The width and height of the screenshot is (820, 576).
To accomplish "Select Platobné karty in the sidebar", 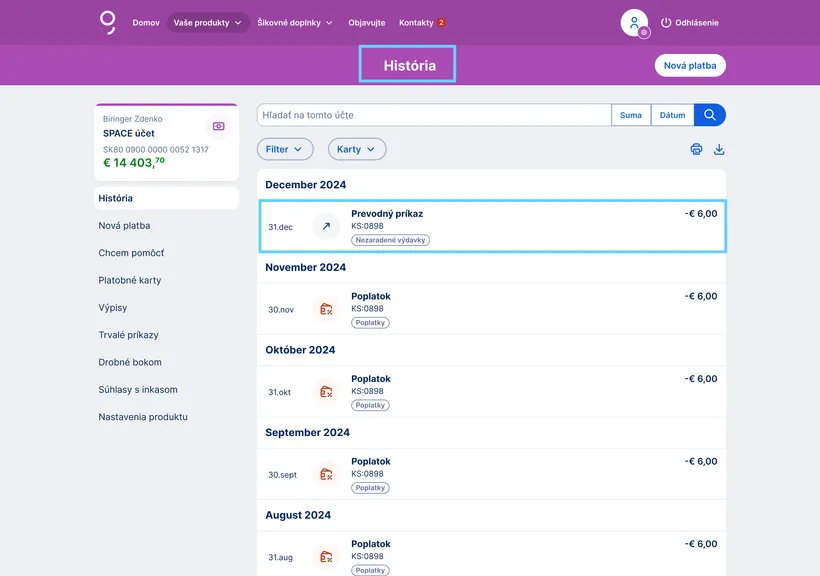I will (x=130, y=280).
